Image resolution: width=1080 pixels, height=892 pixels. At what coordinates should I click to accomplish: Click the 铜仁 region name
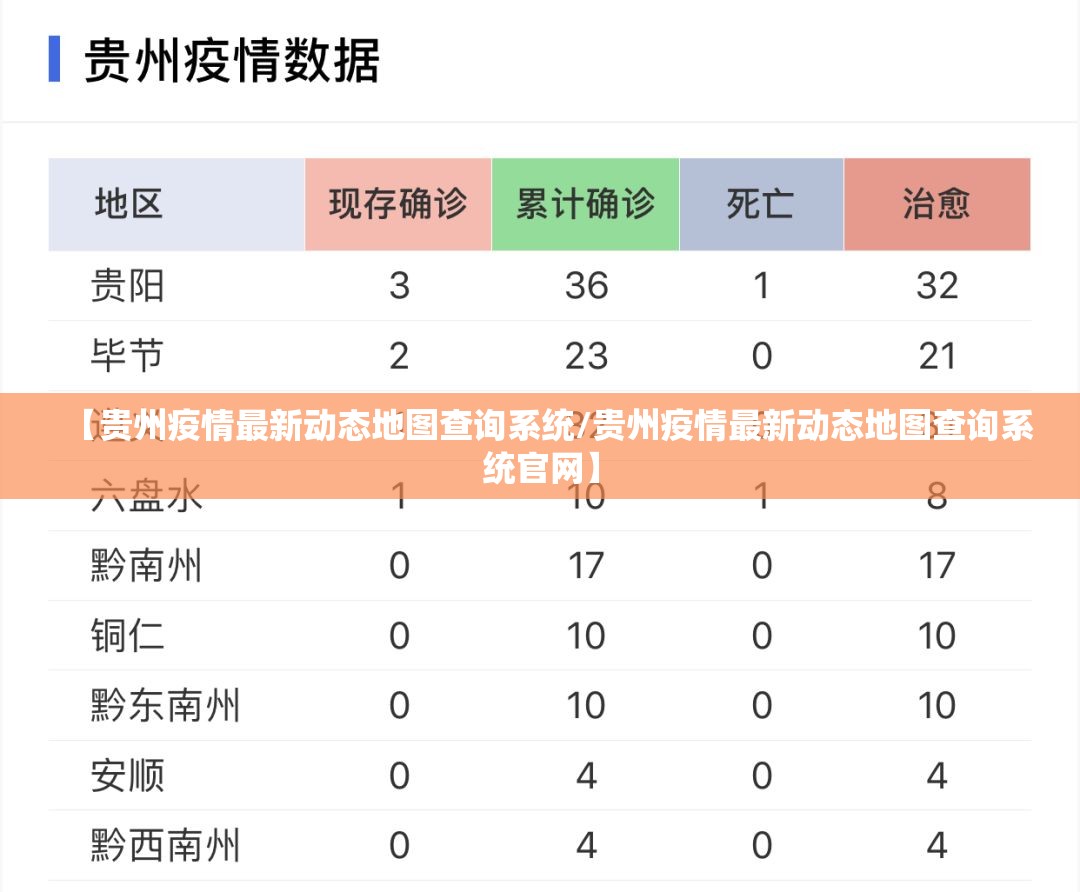(127, 636)
